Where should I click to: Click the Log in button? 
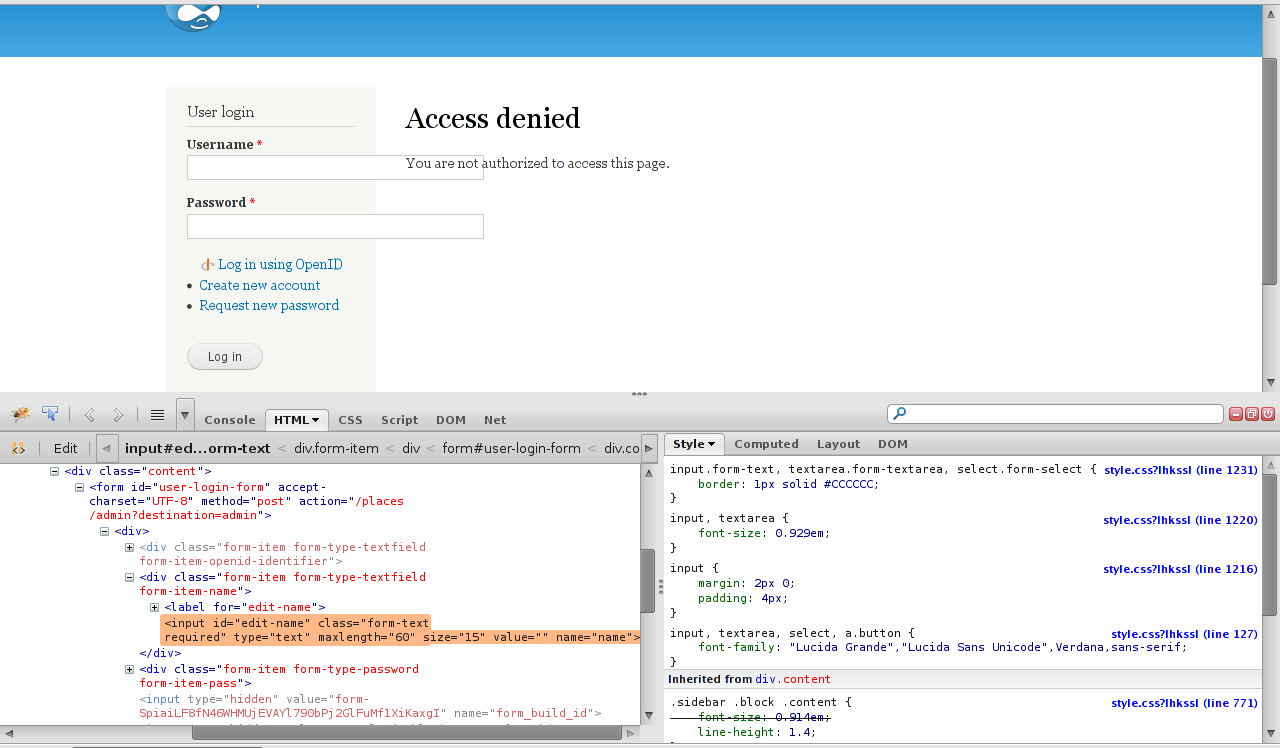click(x=225, y=357)
